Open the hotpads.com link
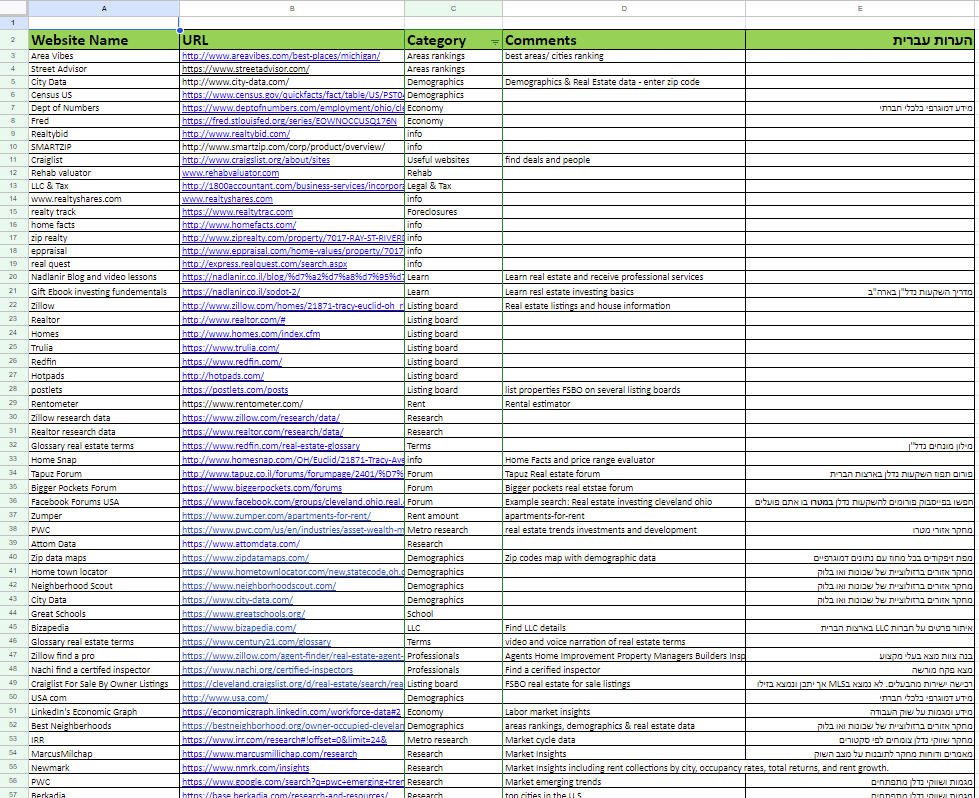 (222, 376)
